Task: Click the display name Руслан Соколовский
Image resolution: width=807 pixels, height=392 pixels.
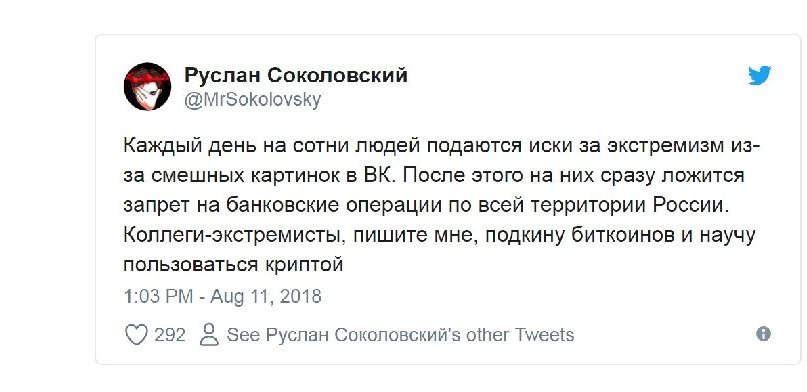Action: point(296,76)
